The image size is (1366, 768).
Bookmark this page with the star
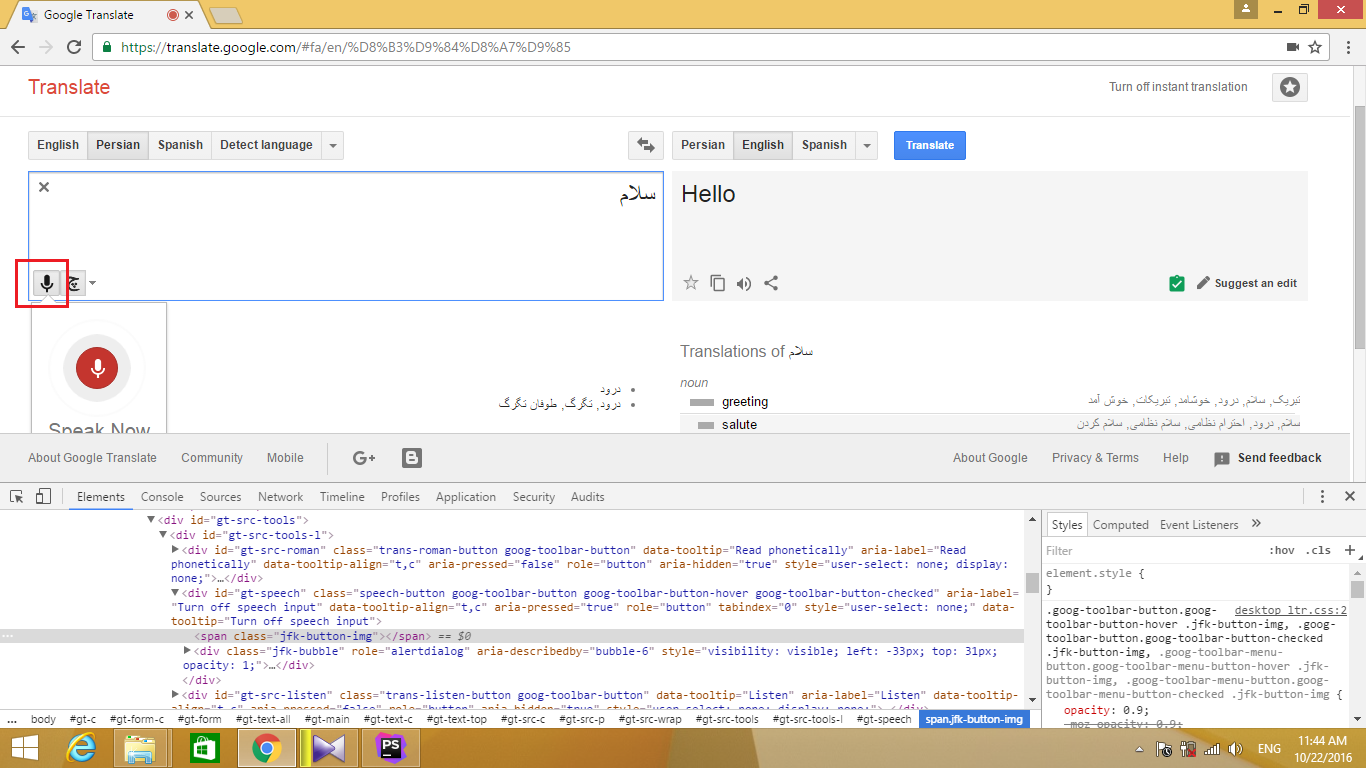pos(1315,47)
